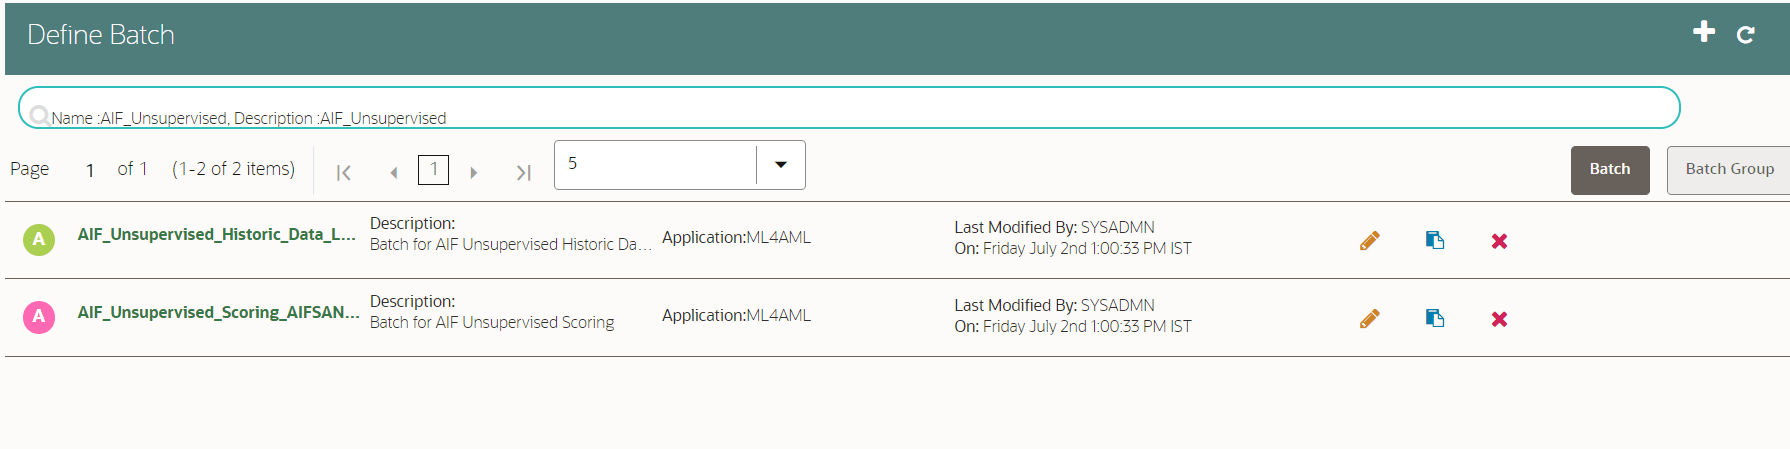Viewport: 1790px width, 449px height.
Task: Copy the AIF_Unsupervised_Scoring batch
Action: (1435, 318)
